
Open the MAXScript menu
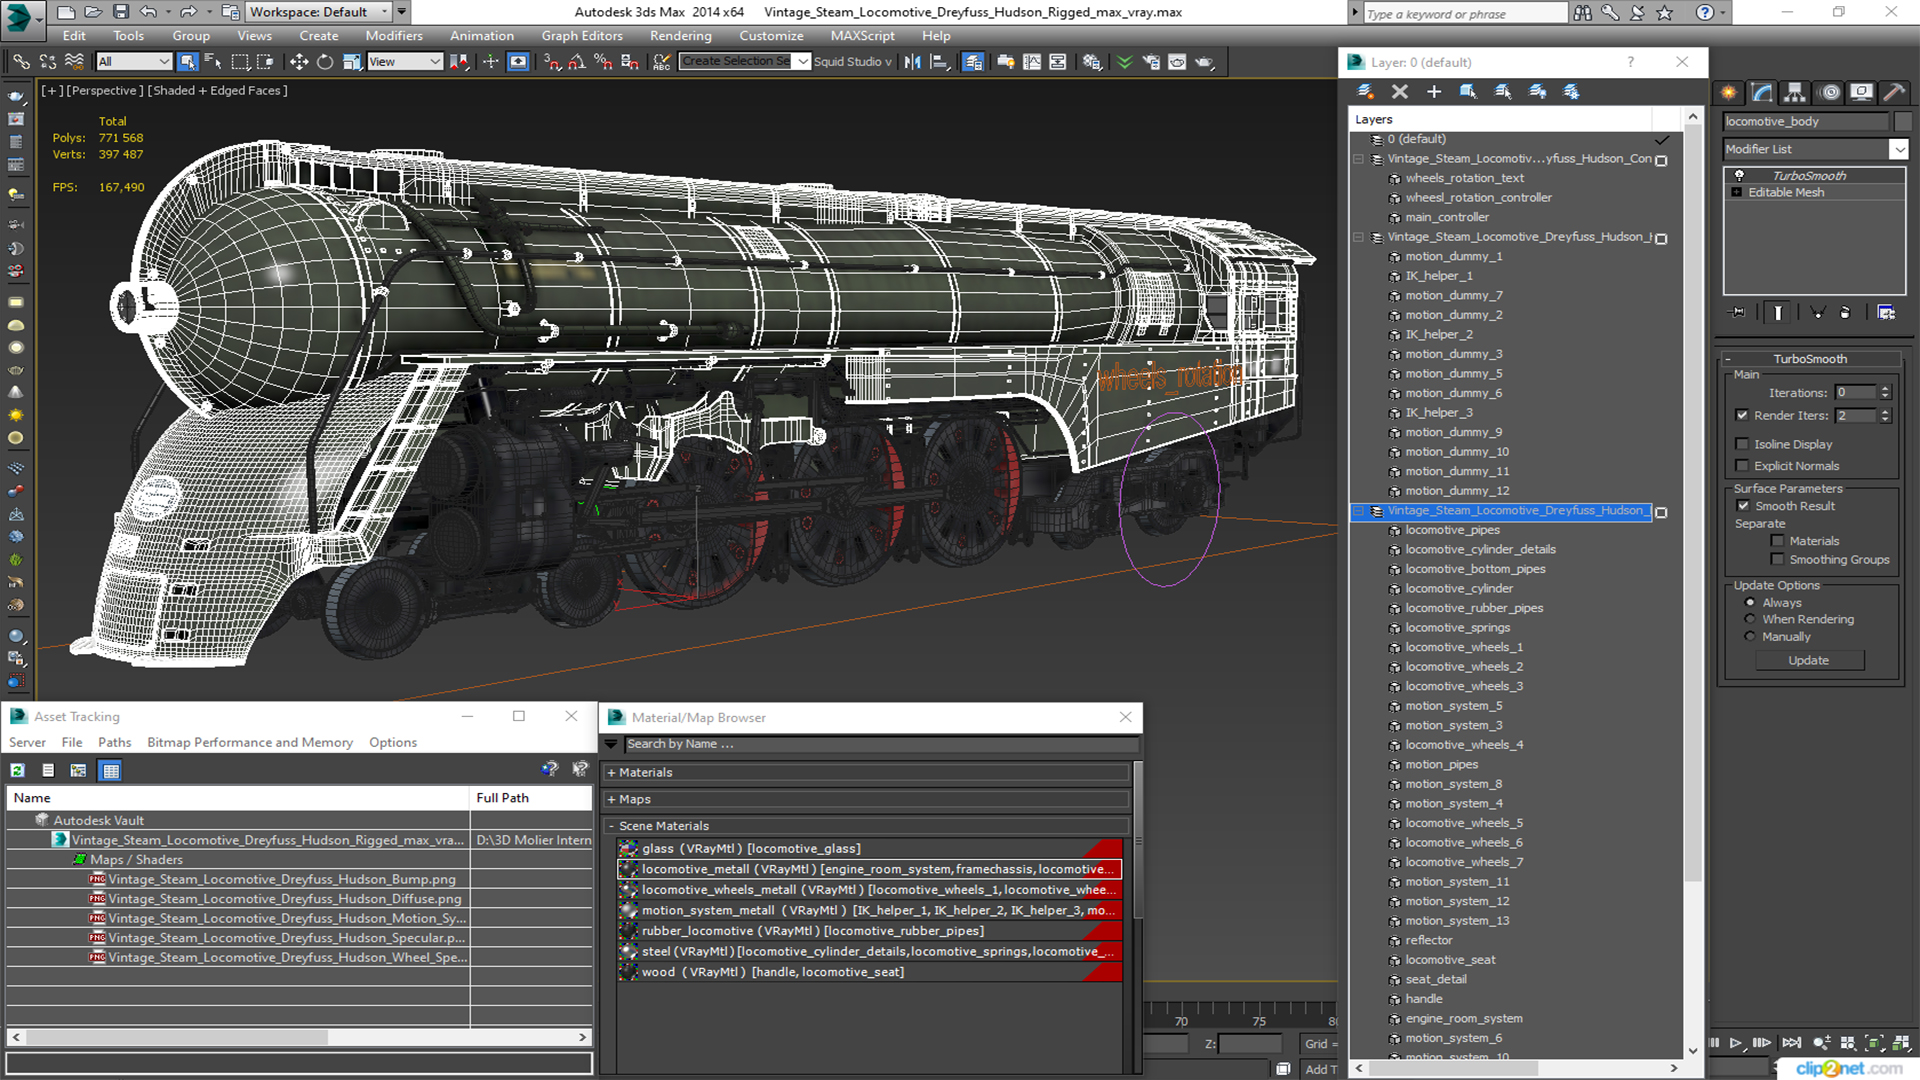coord(862,36)
